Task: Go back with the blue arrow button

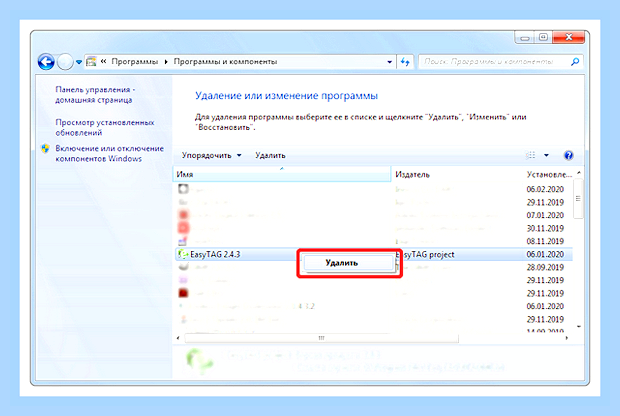Action: [46, 62]
